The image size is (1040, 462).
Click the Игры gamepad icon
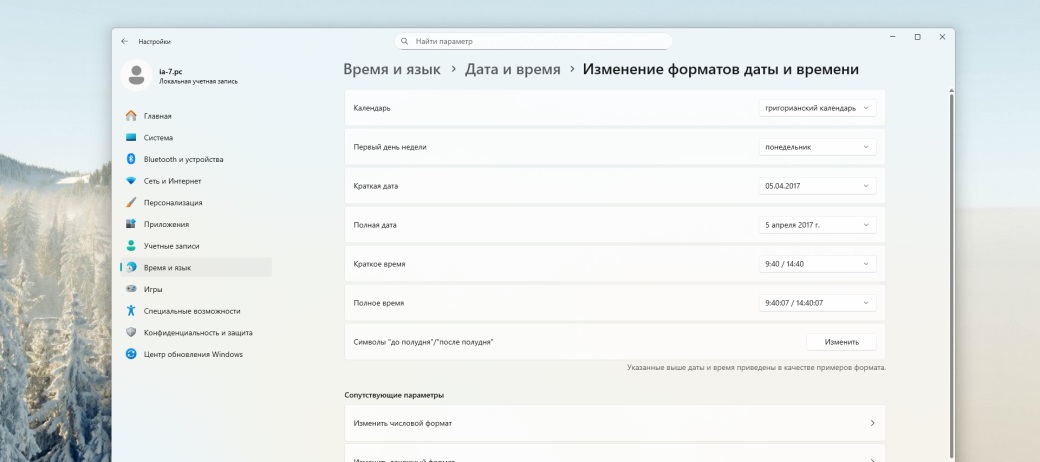coord(131,289)
